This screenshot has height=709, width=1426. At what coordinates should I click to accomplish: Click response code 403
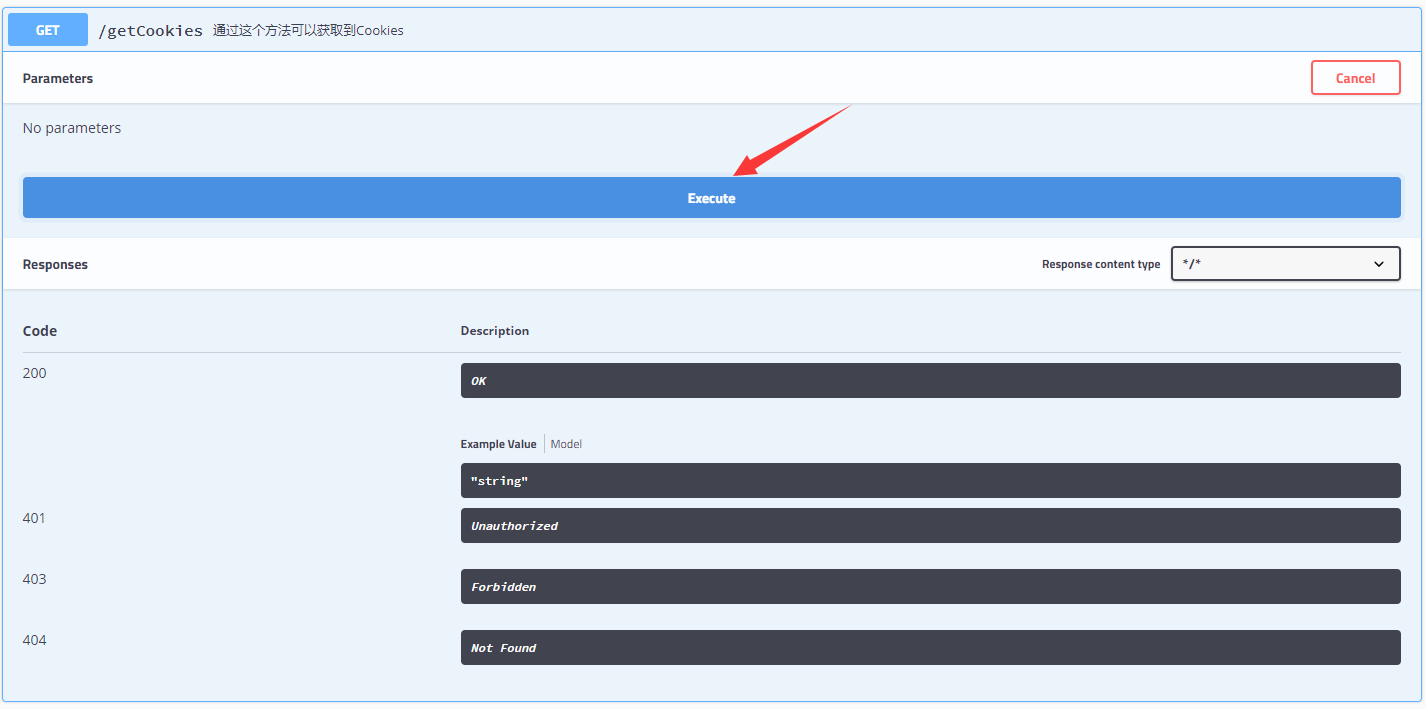point(34,579)
